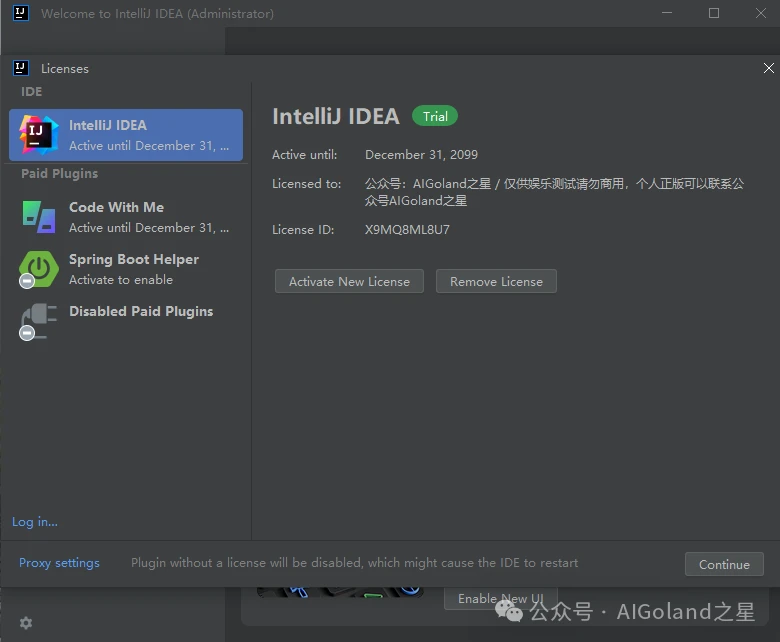This screenshot has height=642, width=780.
Task: Select IntelliJ IDEA in the IDE list
Action: tap(126, 135)
